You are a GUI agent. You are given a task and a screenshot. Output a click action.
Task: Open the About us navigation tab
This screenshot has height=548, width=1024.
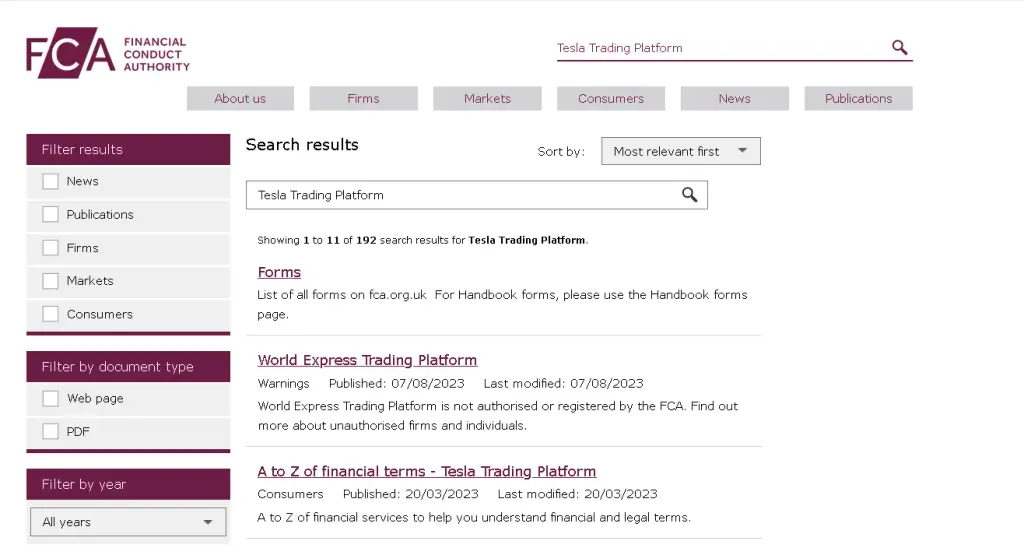coord(240,99)
